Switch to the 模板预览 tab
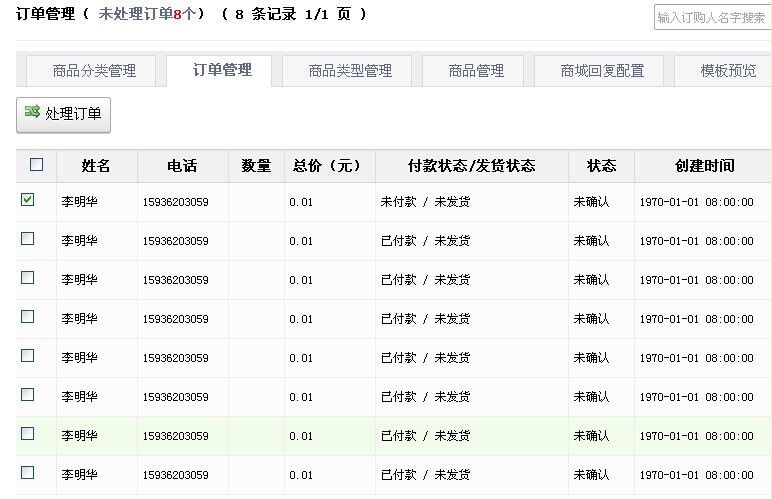 728,71
